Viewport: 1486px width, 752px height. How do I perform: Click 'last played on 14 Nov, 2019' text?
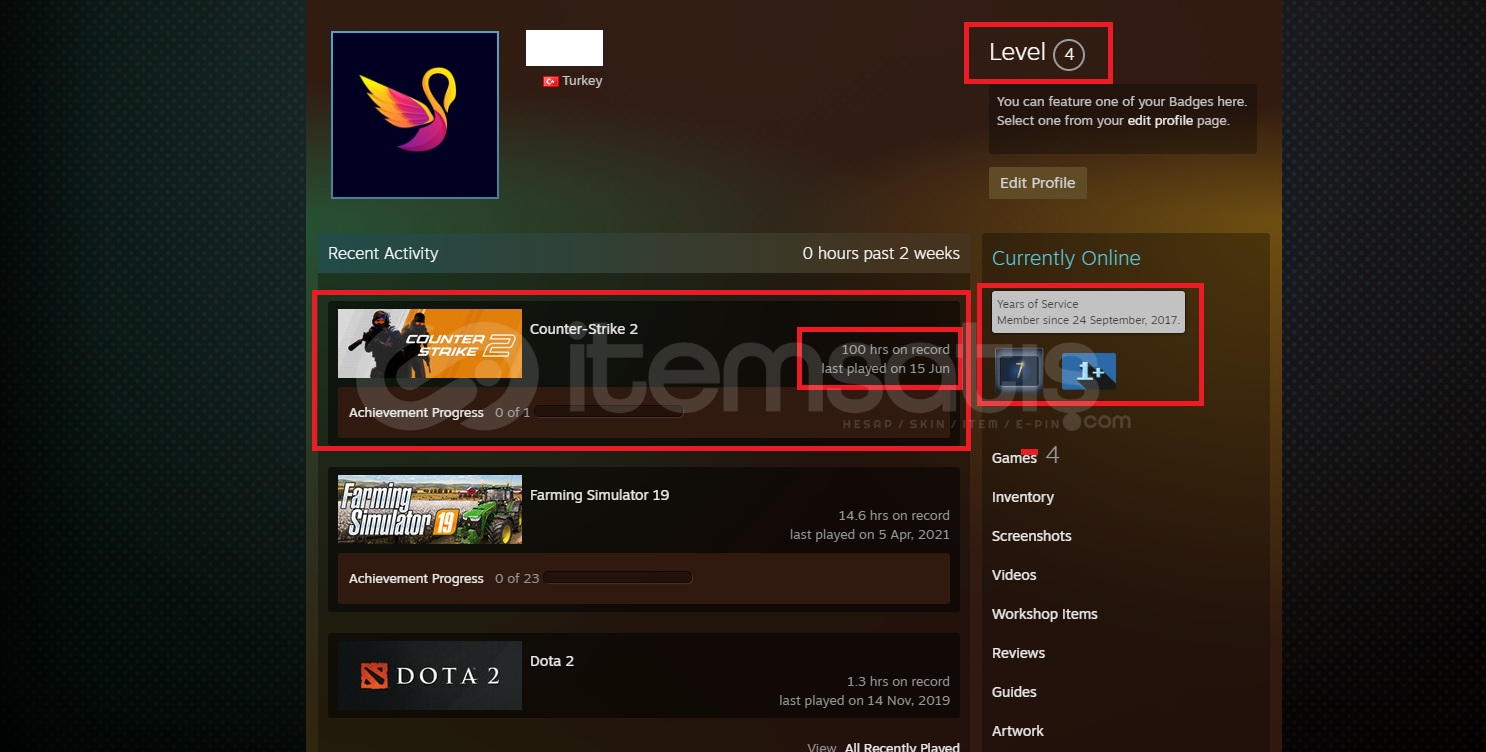point(865,701)
